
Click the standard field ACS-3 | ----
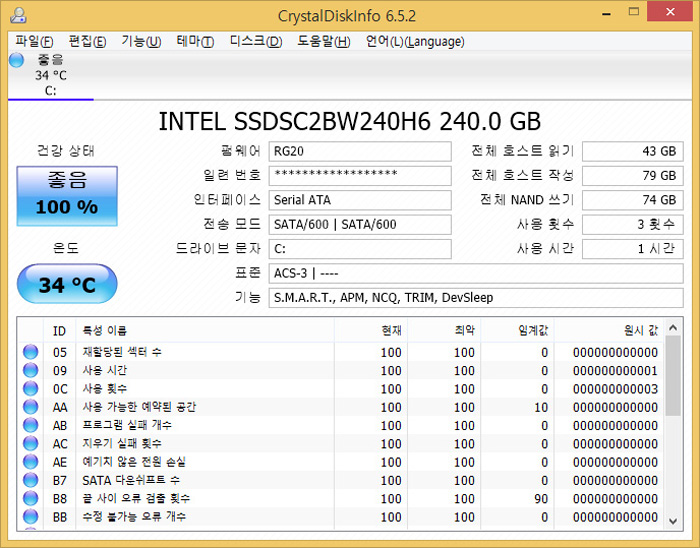point(476,273)
